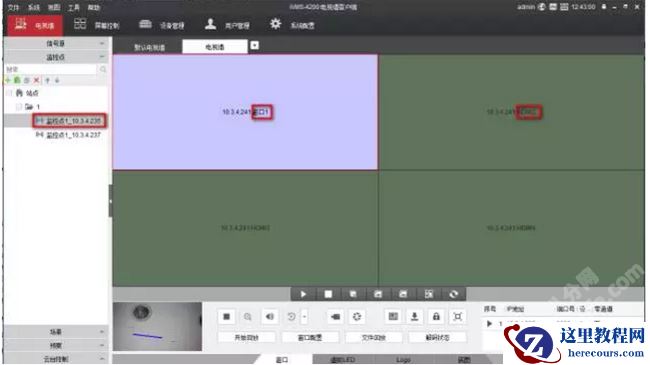Select the 10.3.4.241 HDMI4 wall window

click(512, 228)
